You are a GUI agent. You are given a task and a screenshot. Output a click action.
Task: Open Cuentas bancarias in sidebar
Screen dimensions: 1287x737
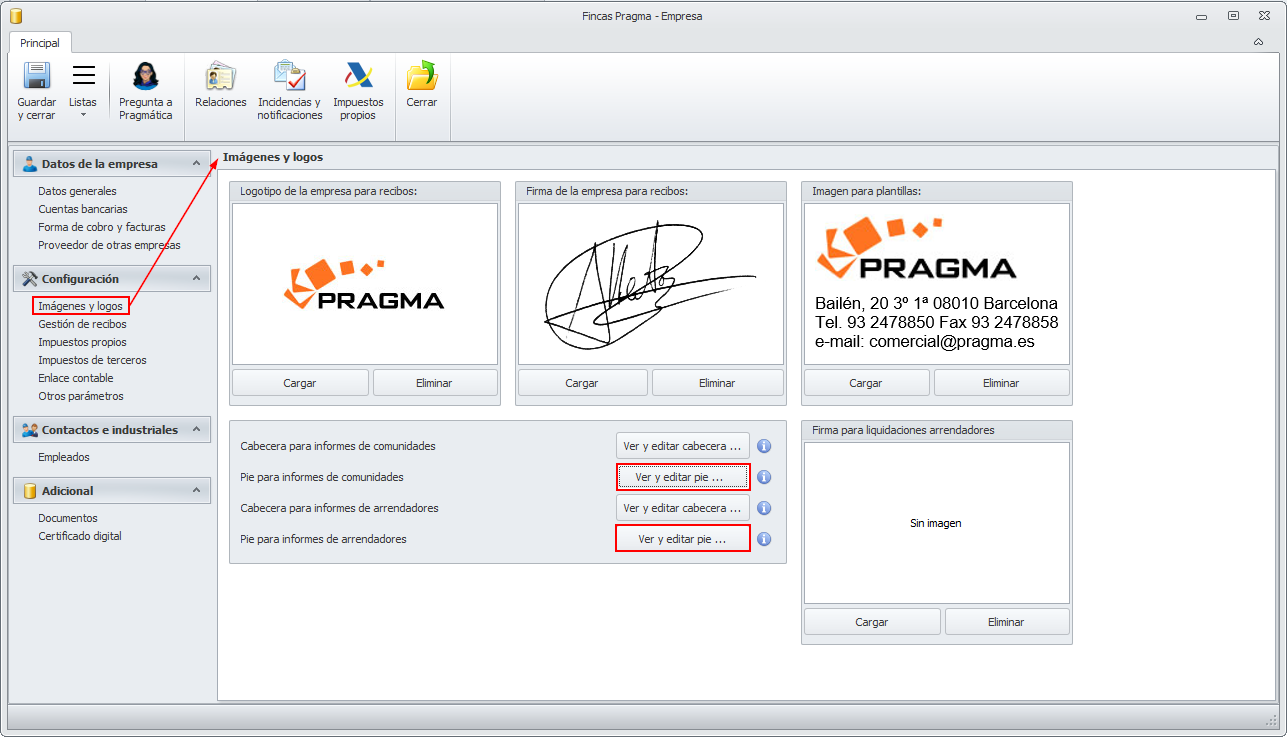point(83,209)
